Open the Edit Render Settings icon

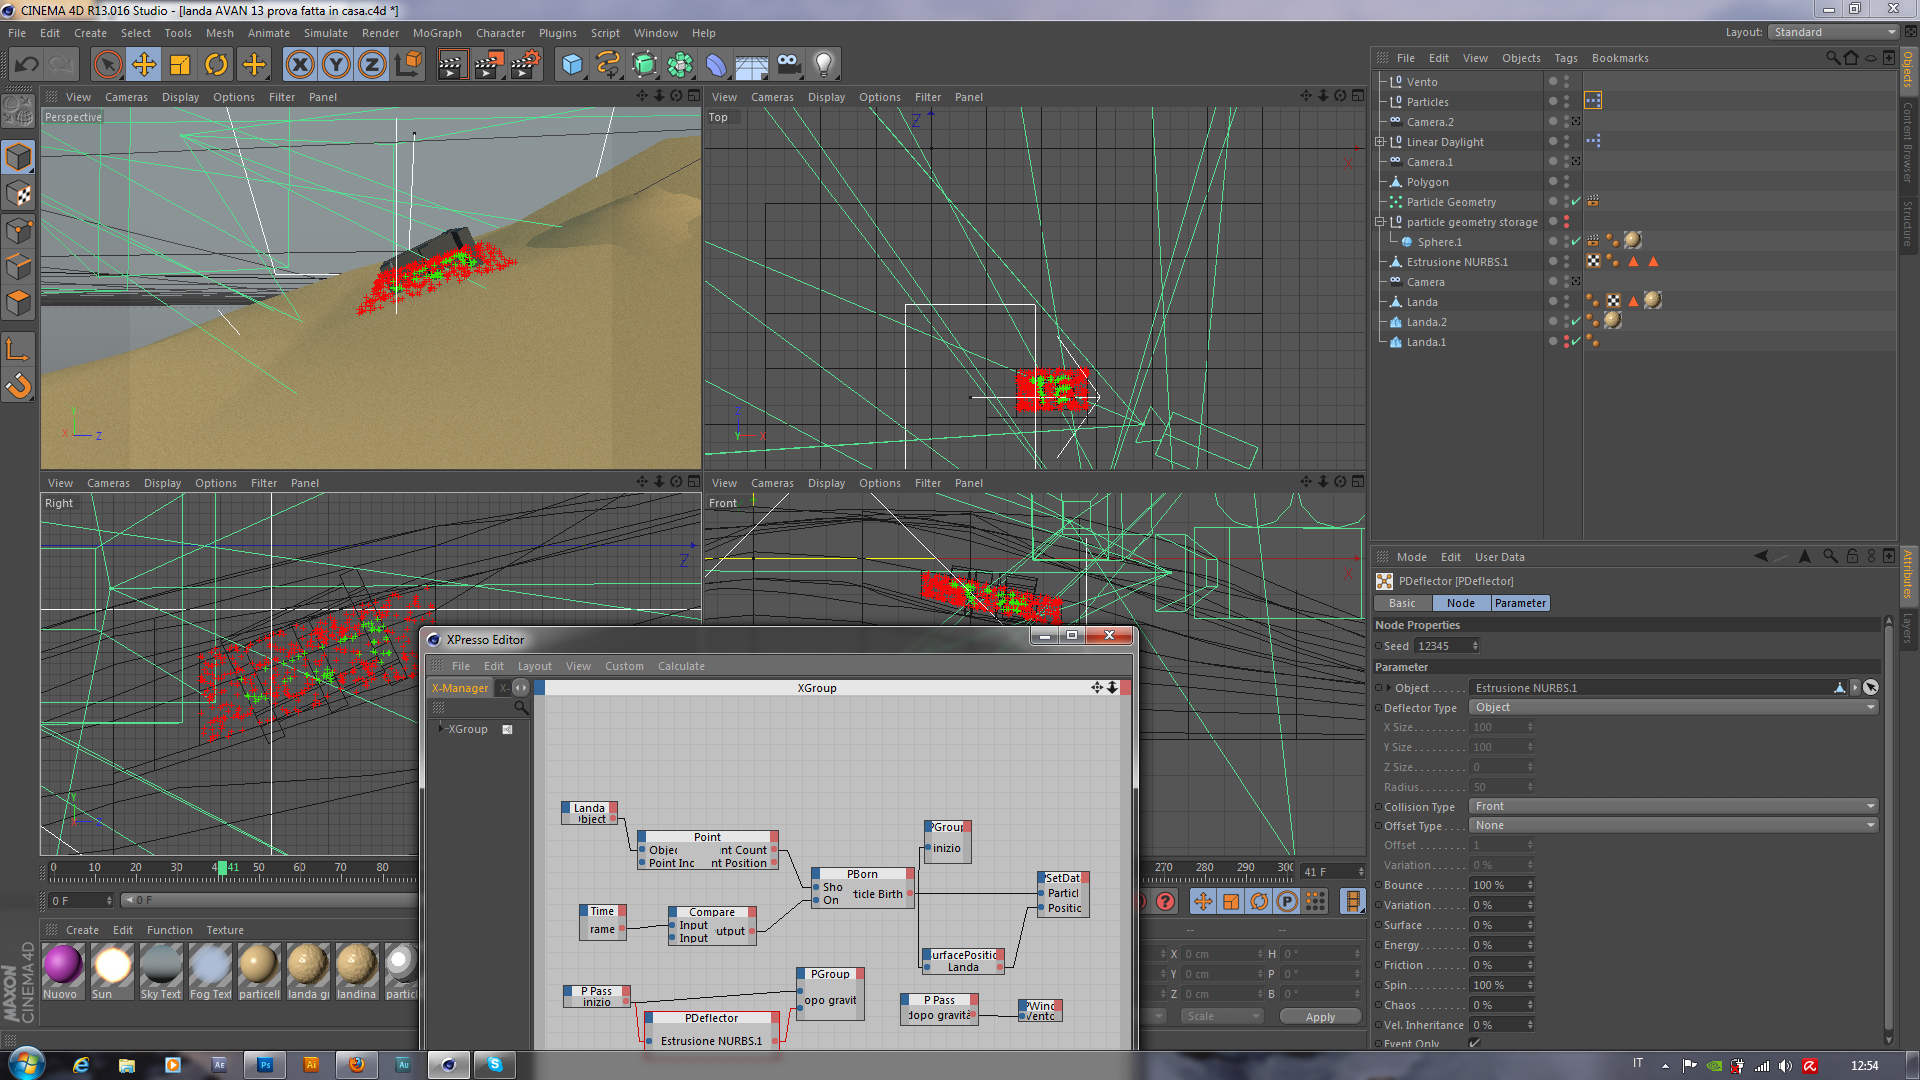point(525,65)
